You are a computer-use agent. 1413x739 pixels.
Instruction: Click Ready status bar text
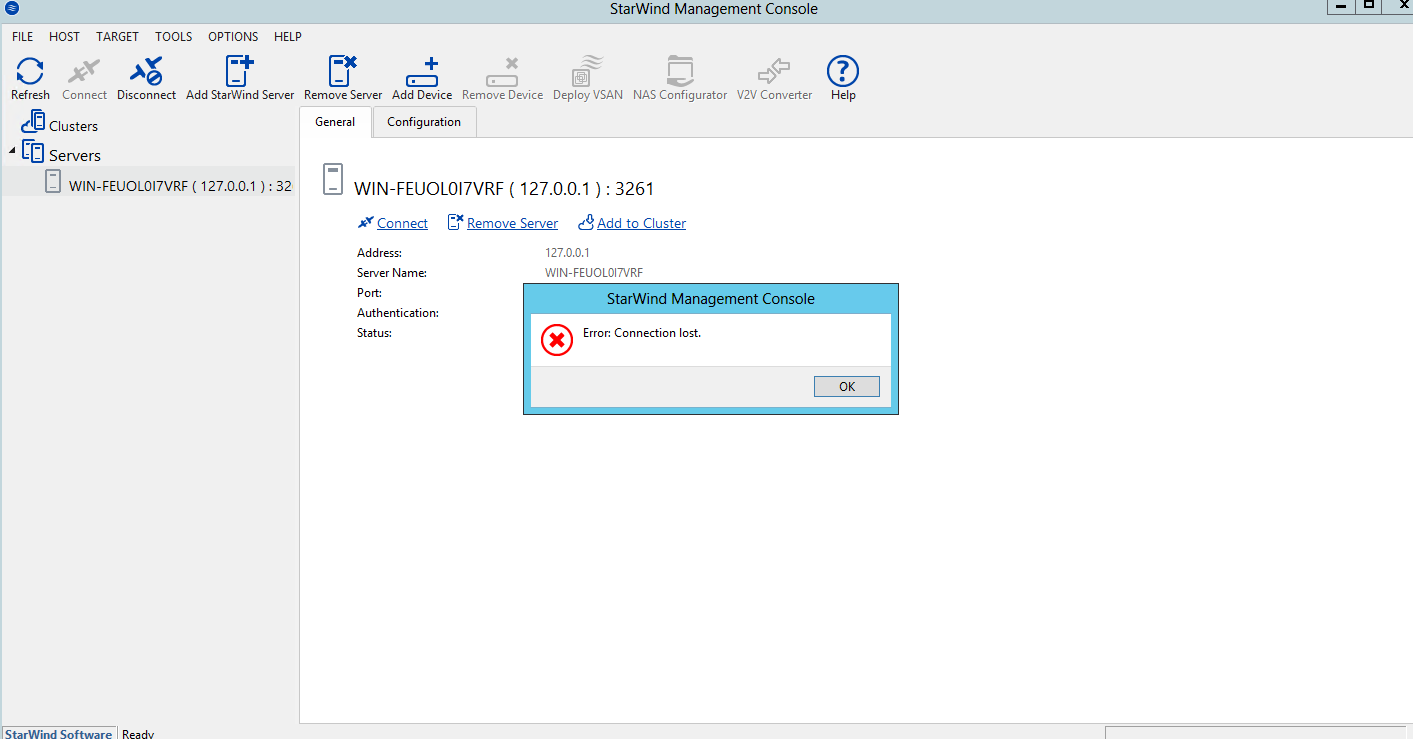[x=138, y=734]
